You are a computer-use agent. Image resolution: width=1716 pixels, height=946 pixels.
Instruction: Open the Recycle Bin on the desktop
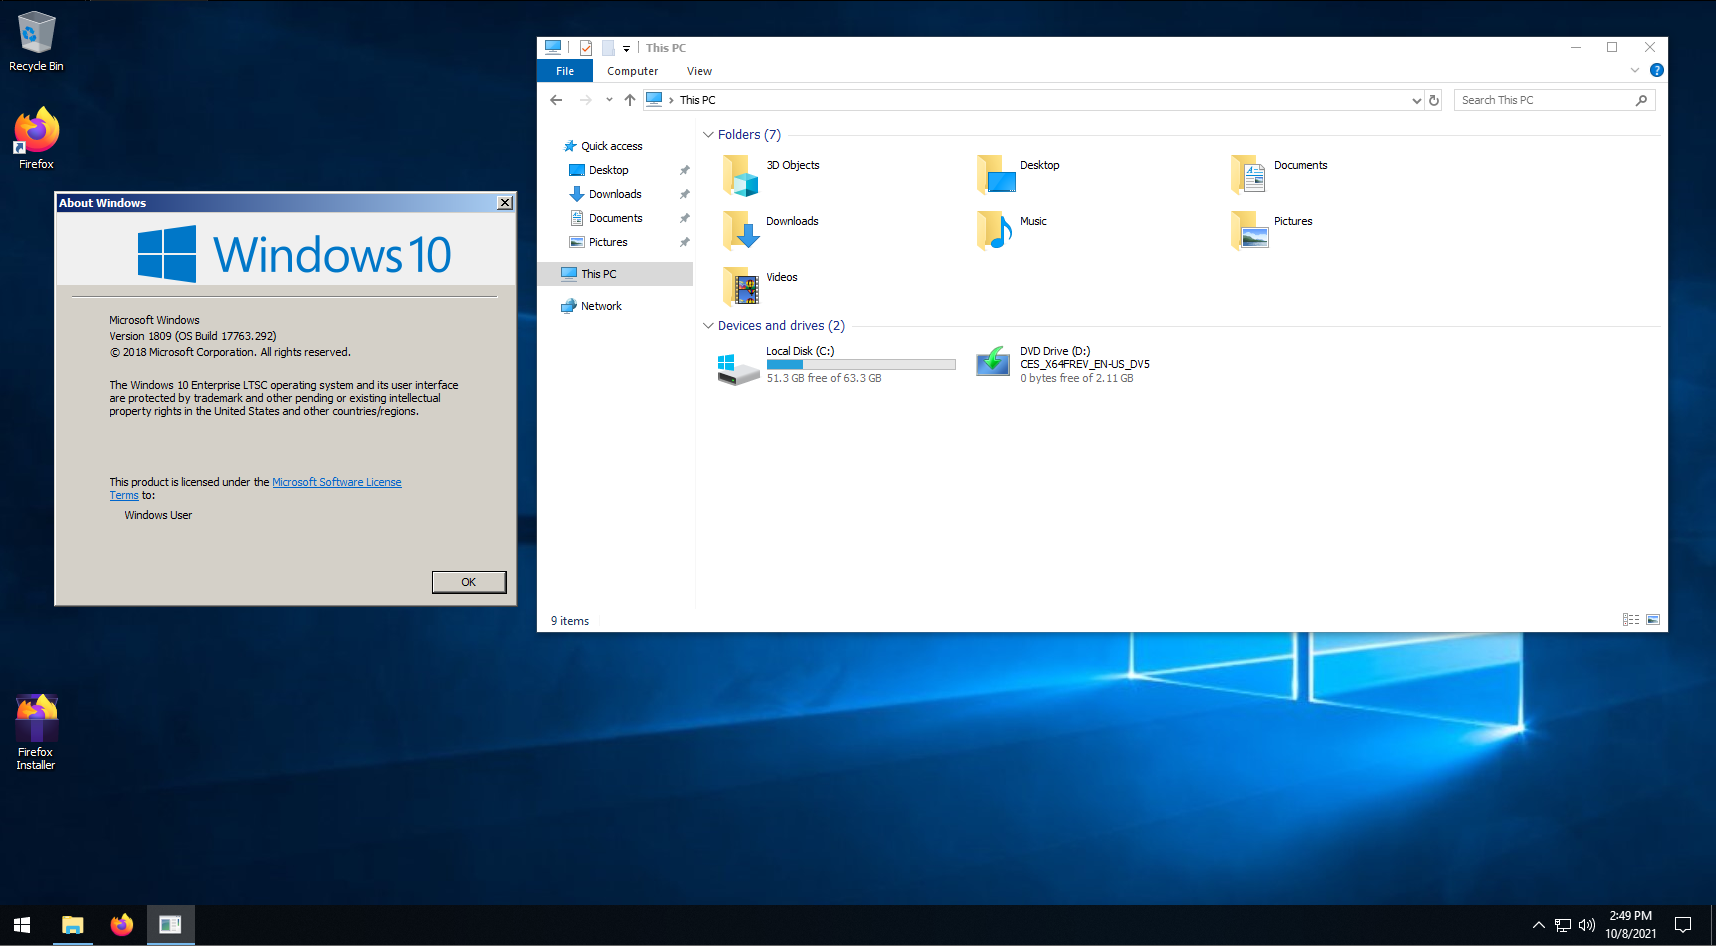36,33
